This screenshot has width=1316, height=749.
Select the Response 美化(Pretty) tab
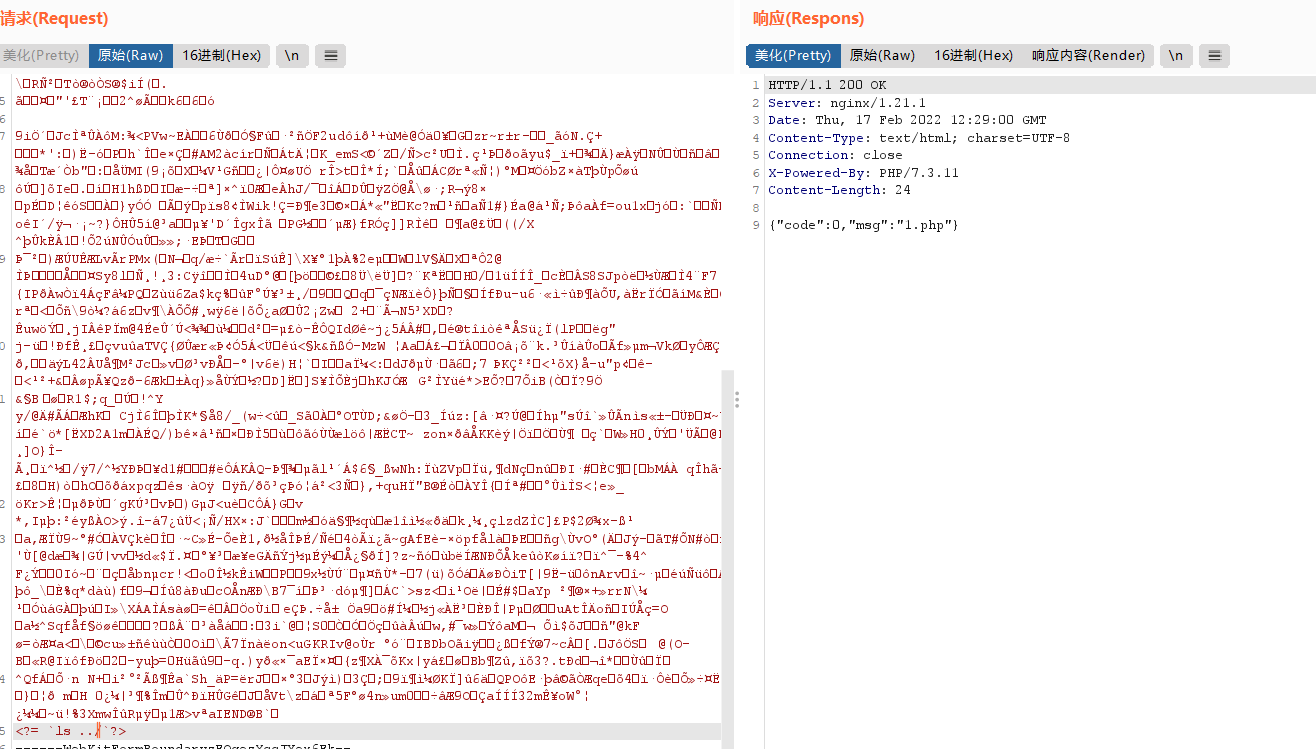coord(793,56)
